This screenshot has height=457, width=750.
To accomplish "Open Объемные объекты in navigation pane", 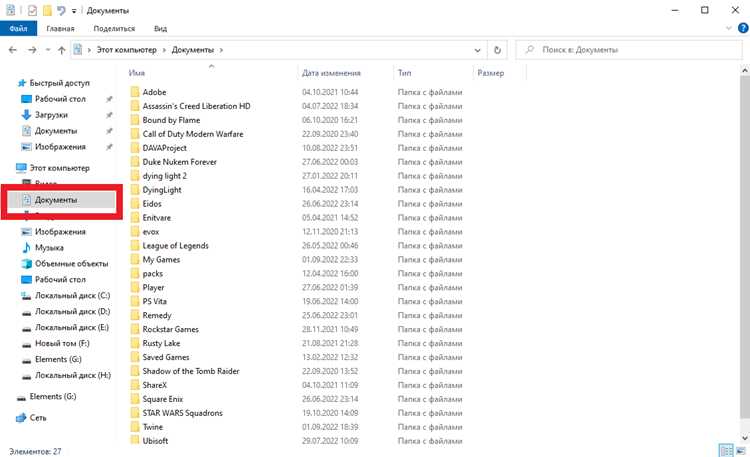I will tap(71, 264).
